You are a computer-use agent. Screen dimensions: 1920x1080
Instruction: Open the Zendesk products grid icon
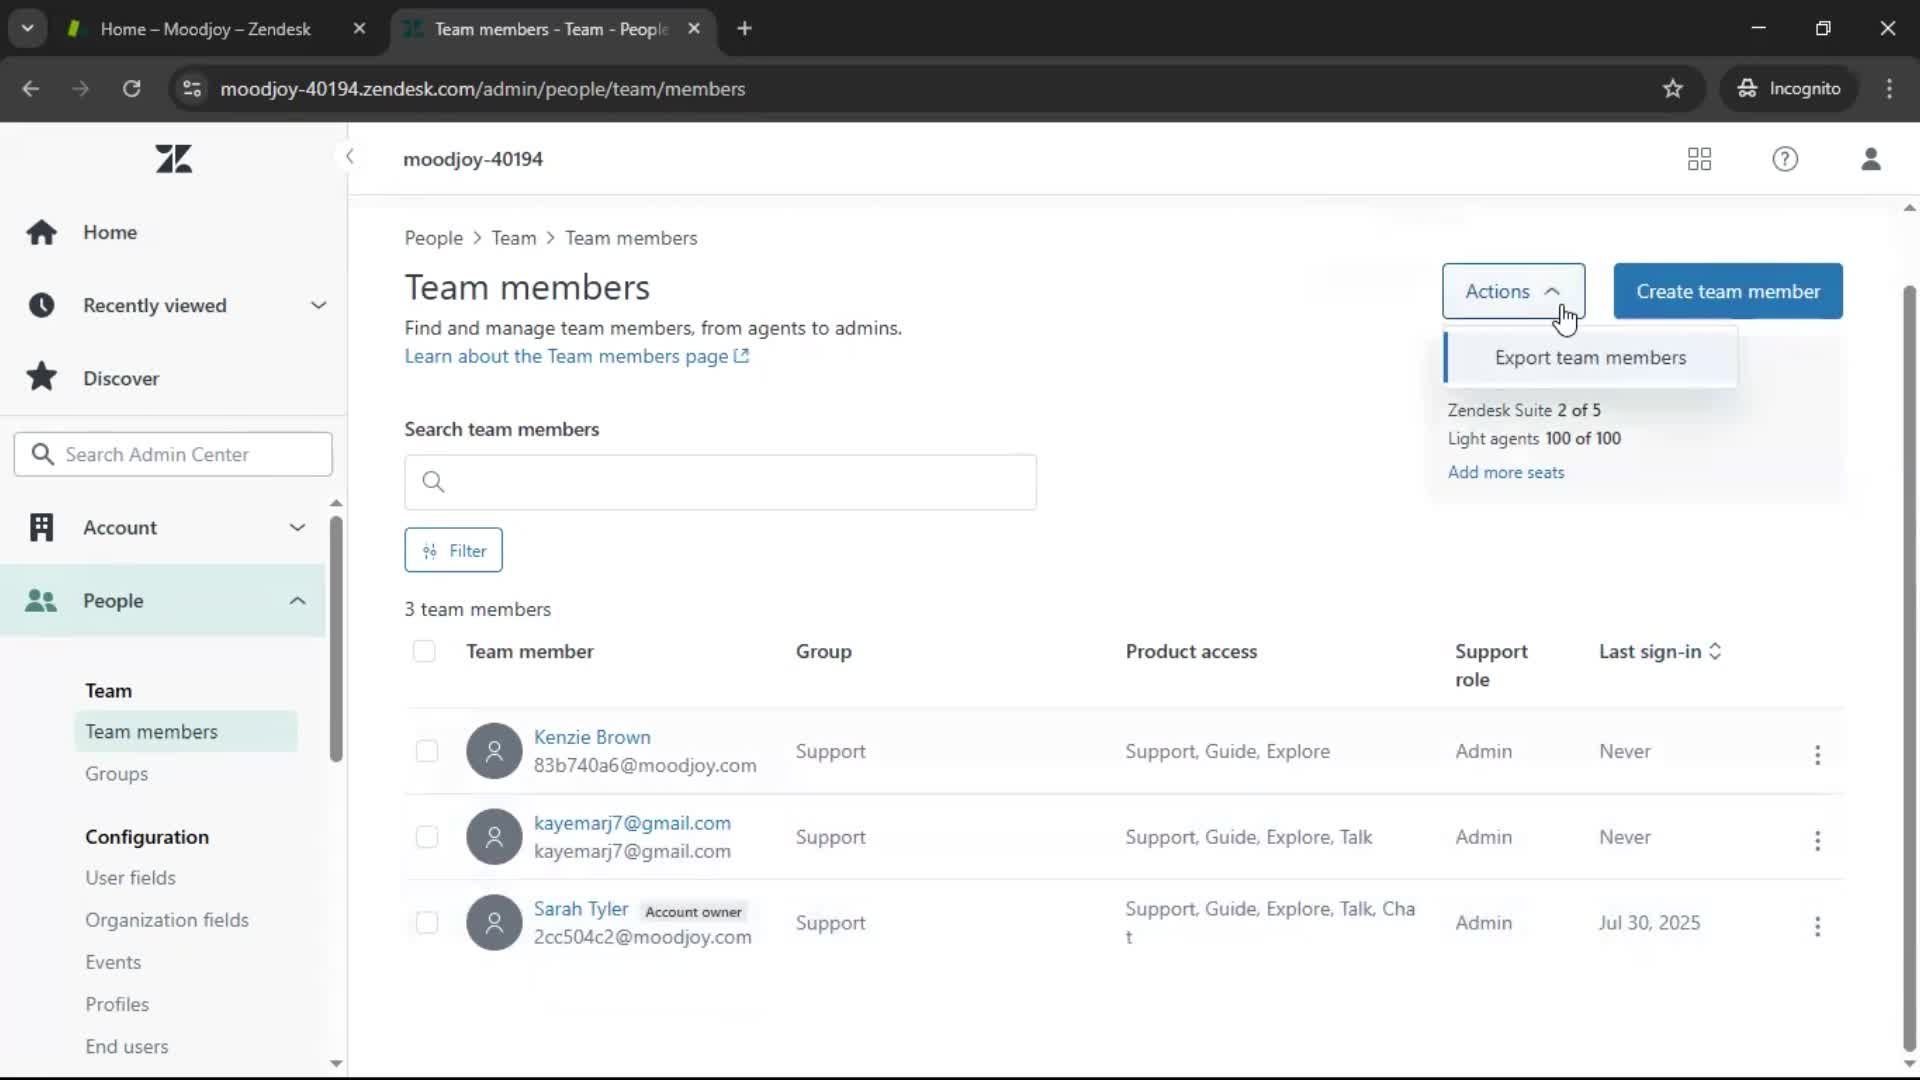click(1699, 159)
